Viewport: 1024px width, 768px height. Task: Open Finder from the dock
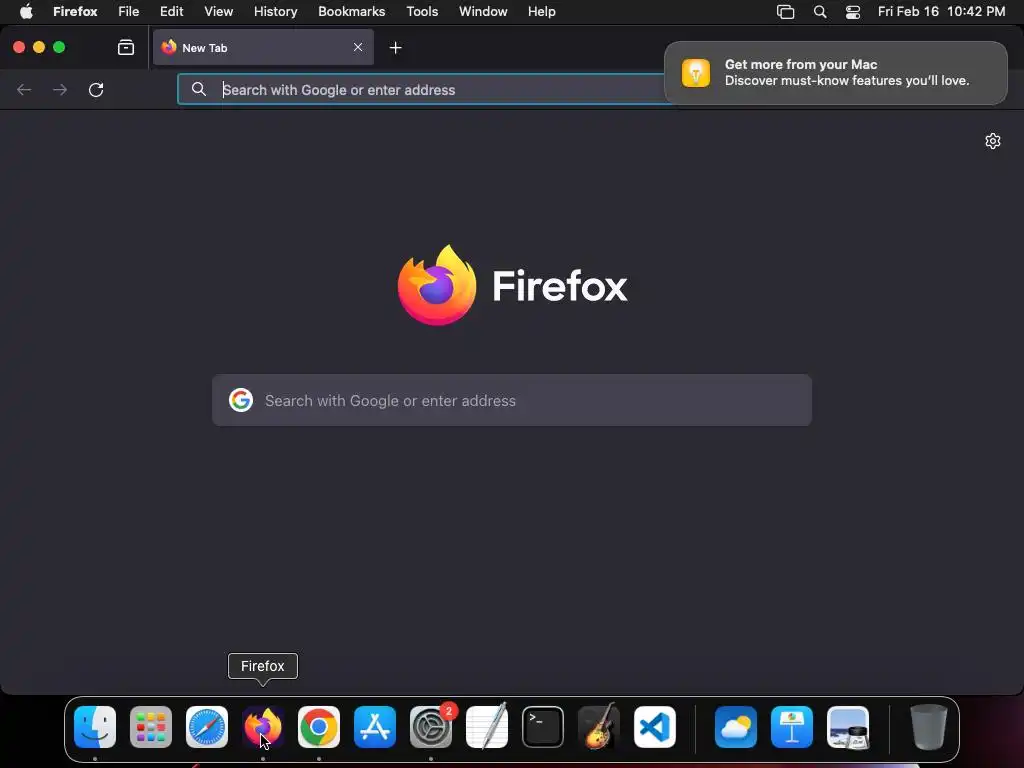(95, 727)
